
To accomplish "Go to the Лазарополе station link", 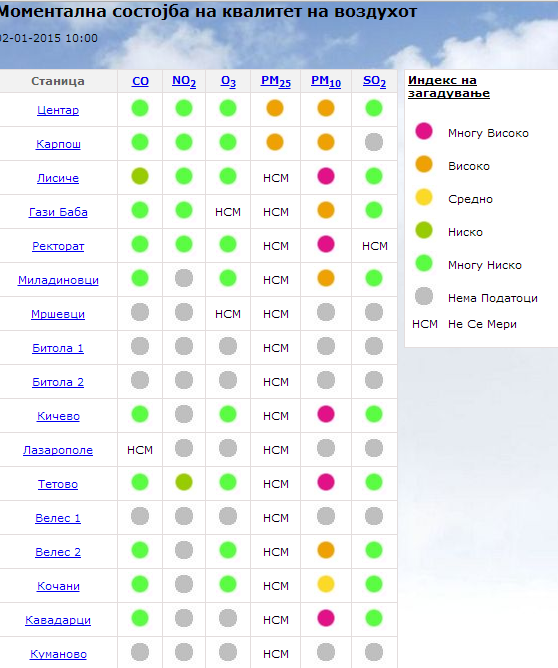I will coord(58,450).
